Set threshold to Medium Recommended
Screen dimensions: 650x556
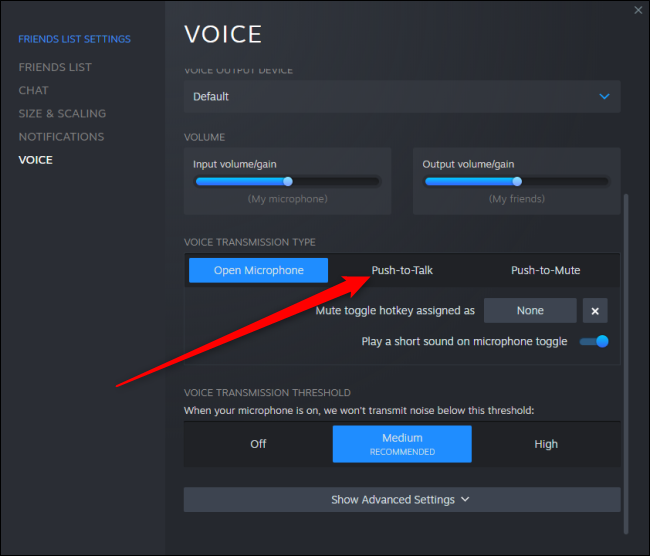pos(402,444)
